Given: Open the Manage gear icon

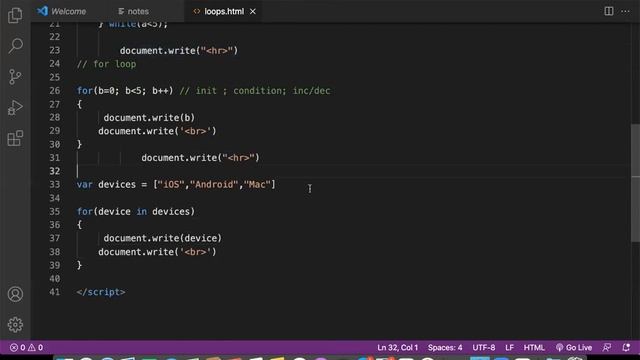Looking at the screenshot, I should [x=15, y=324].
